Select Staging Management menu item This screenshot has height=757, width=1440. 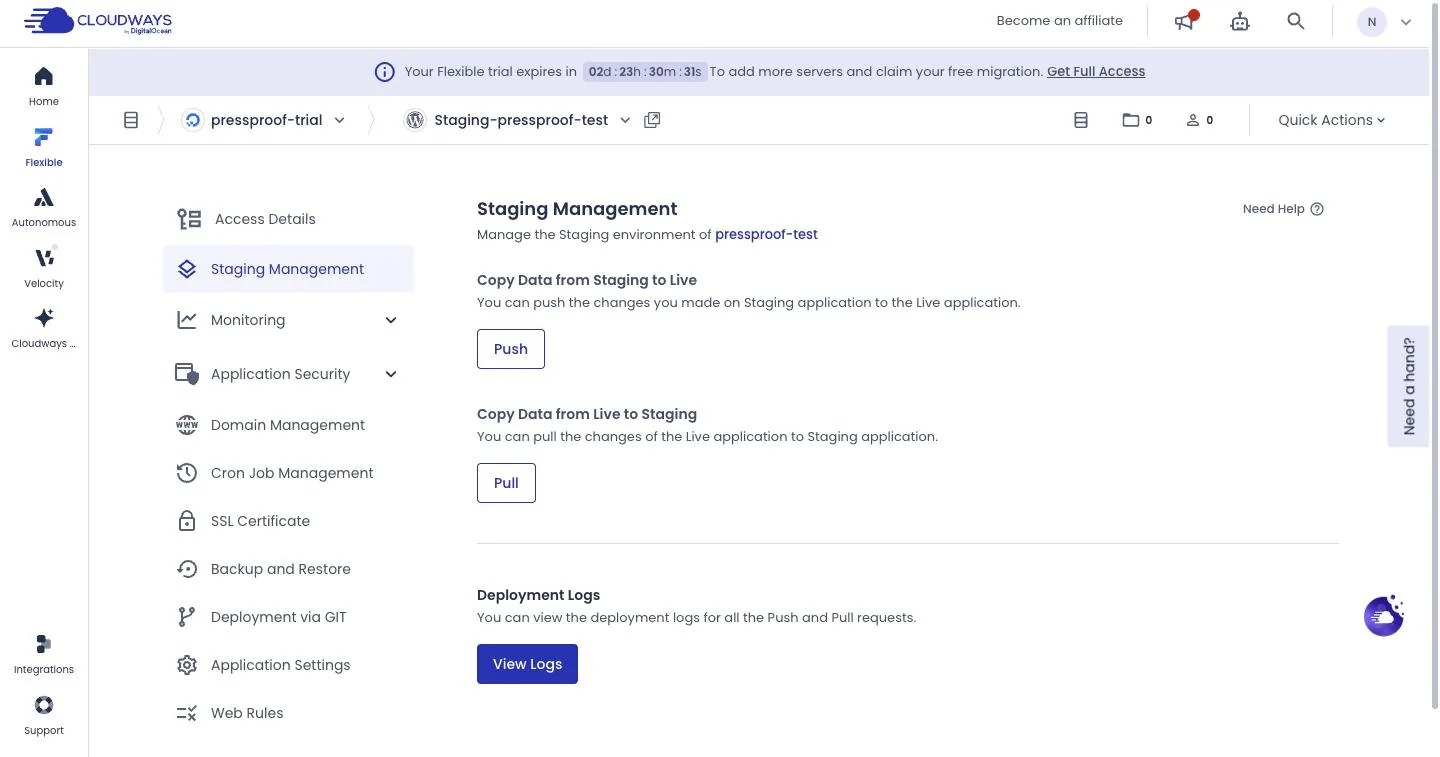(288, 269)
